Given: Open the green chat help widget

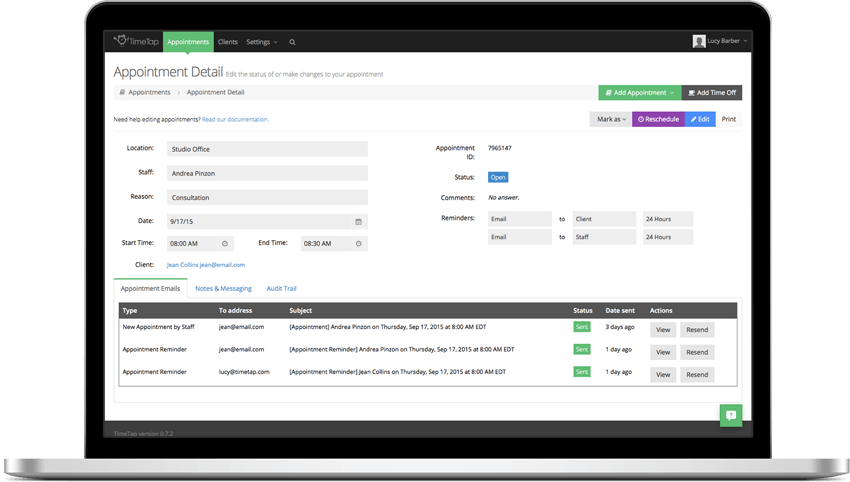Looking at the screenshot, I should (731, 415).
